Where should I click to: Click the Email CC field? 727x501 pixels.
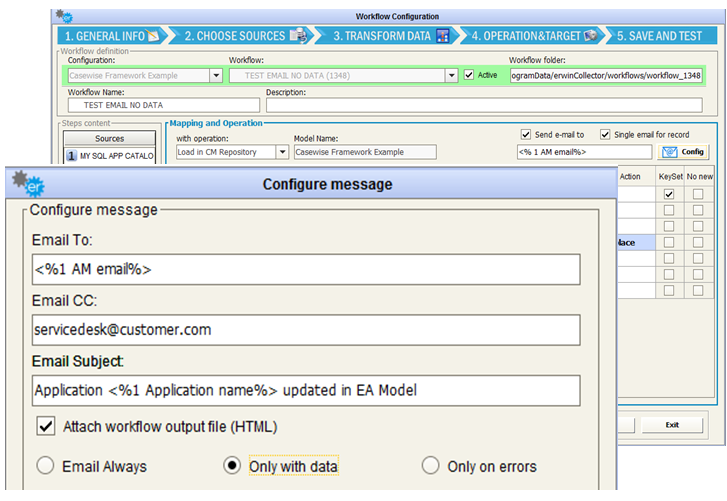pyautogui.click(x=306, y=330)
